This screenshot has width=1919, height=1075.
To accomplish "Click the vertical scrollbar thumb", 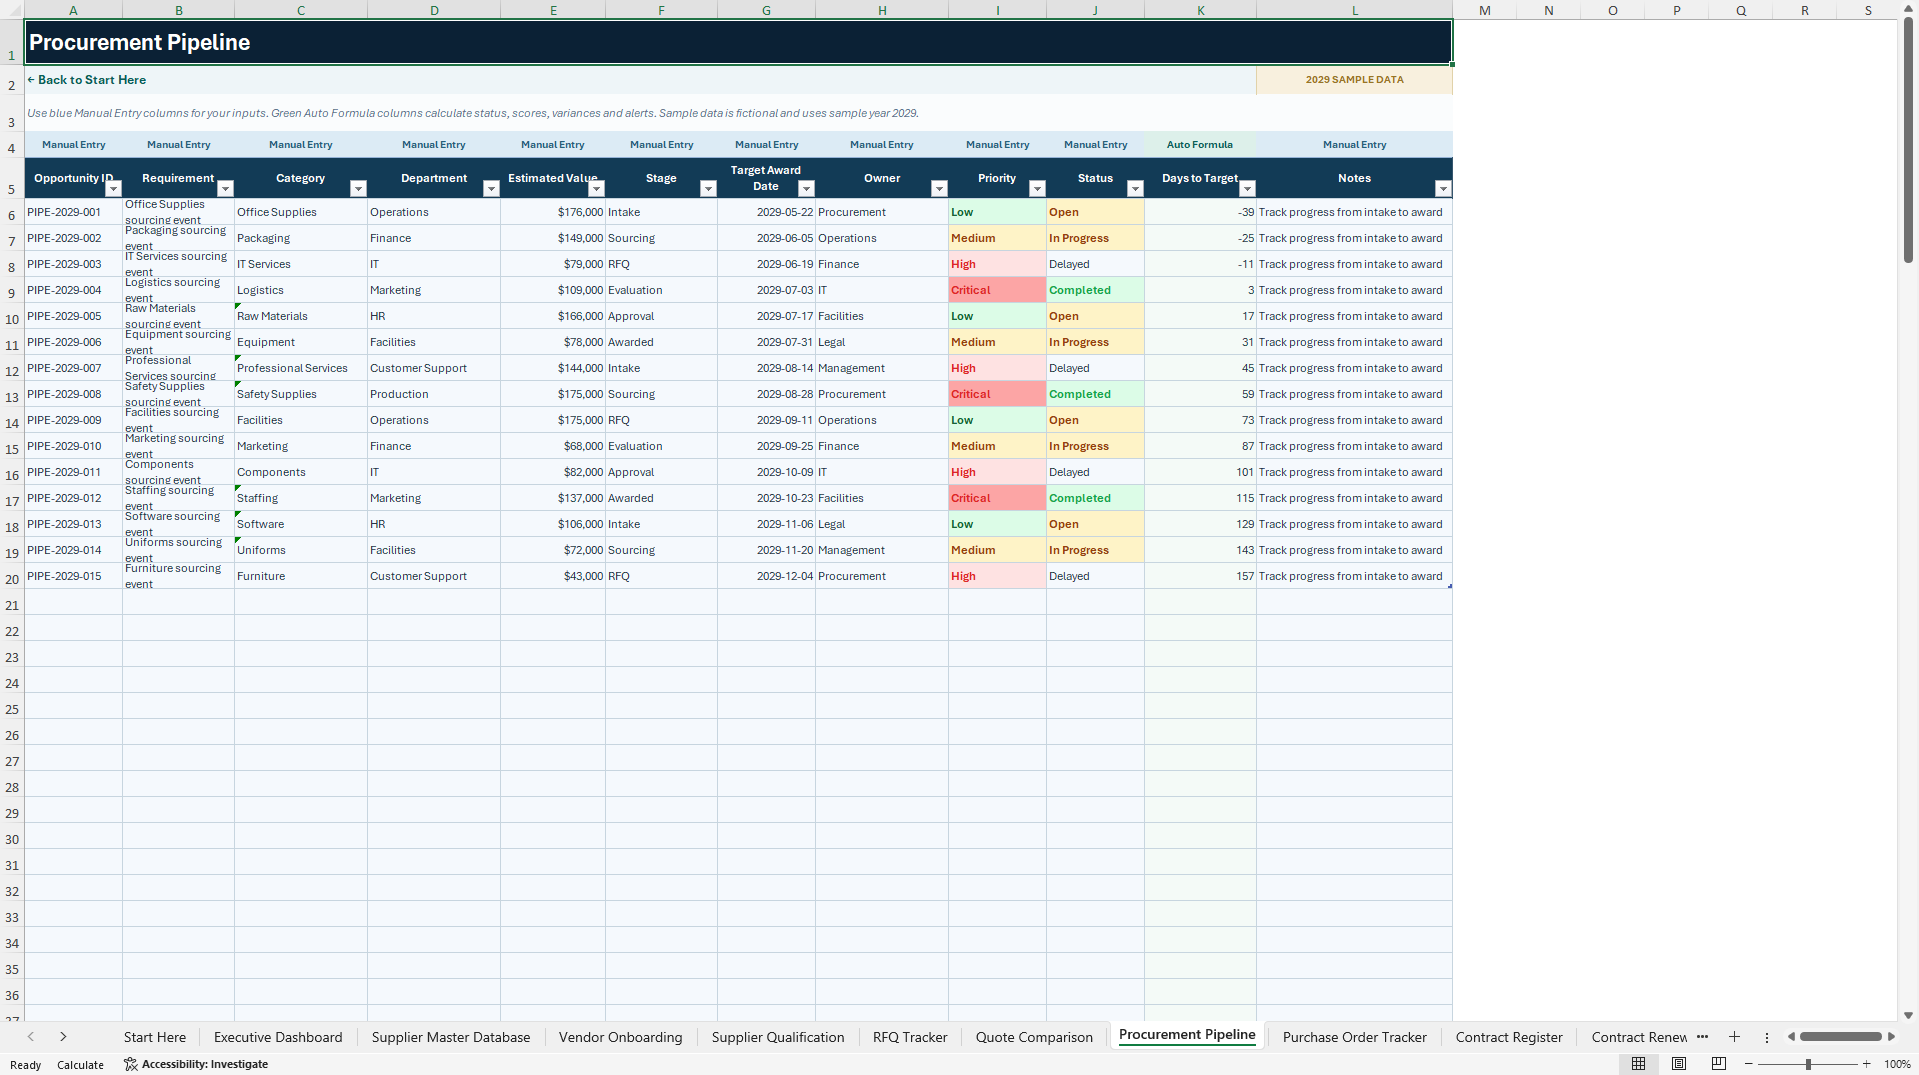I will tap(1908, 140).
